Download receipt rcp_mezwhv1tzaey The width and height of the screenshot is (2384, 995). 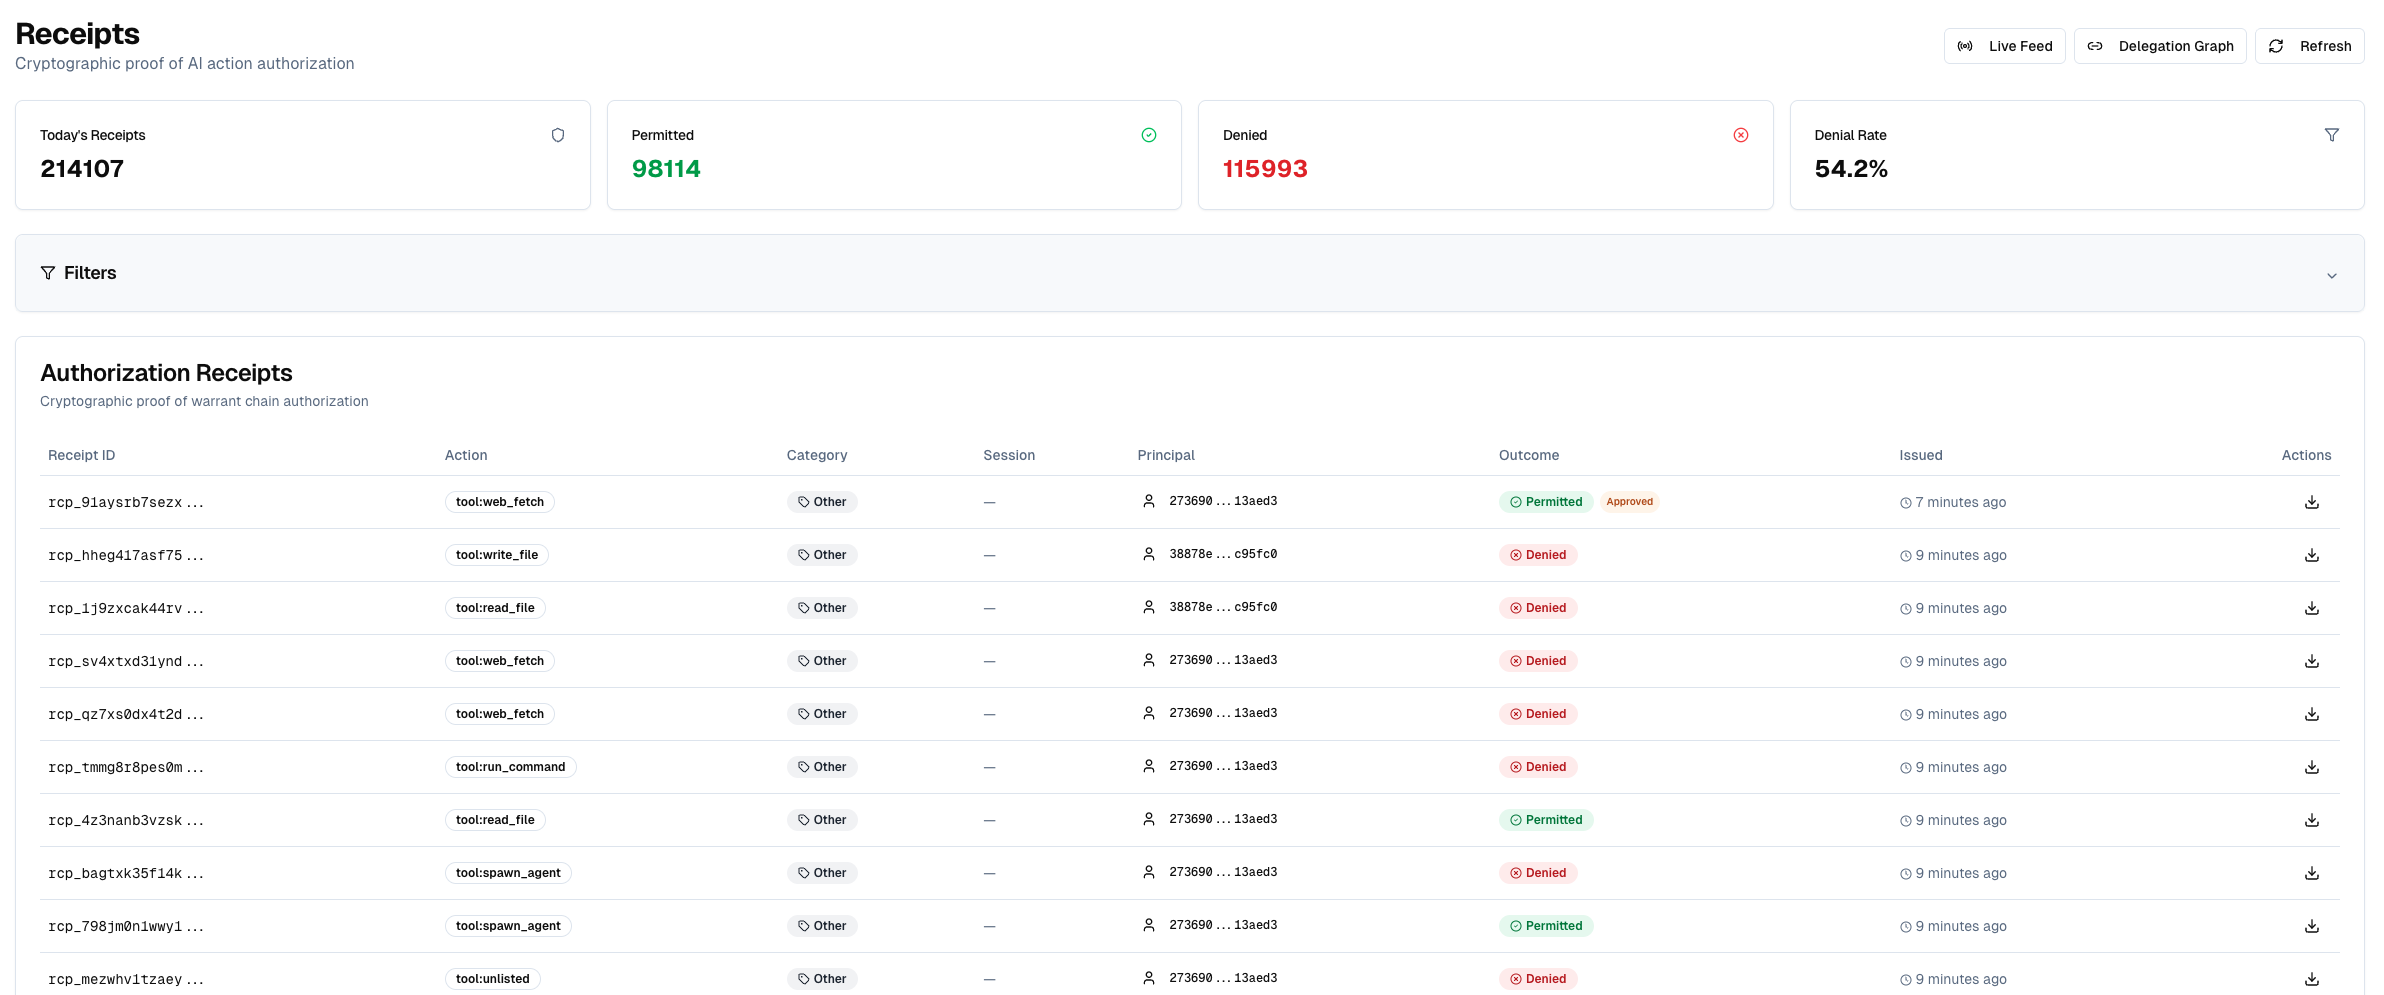[2312, 979]
